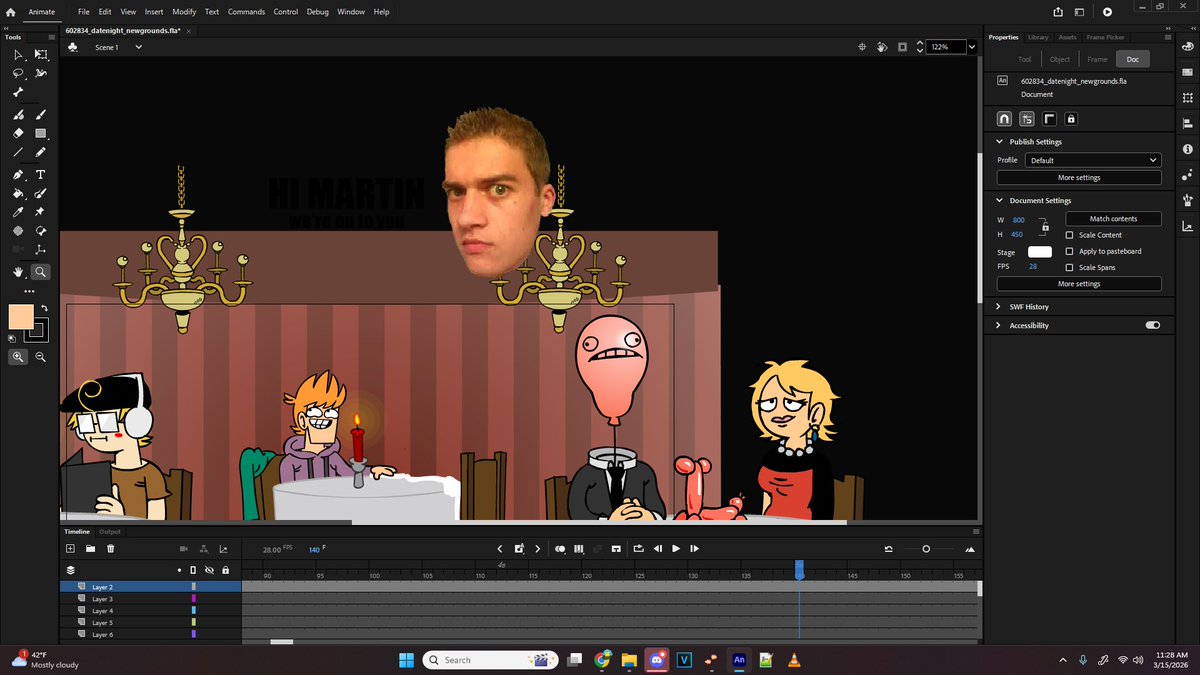
Task: Click the delete layer trash icon
Action: point(111,548)
